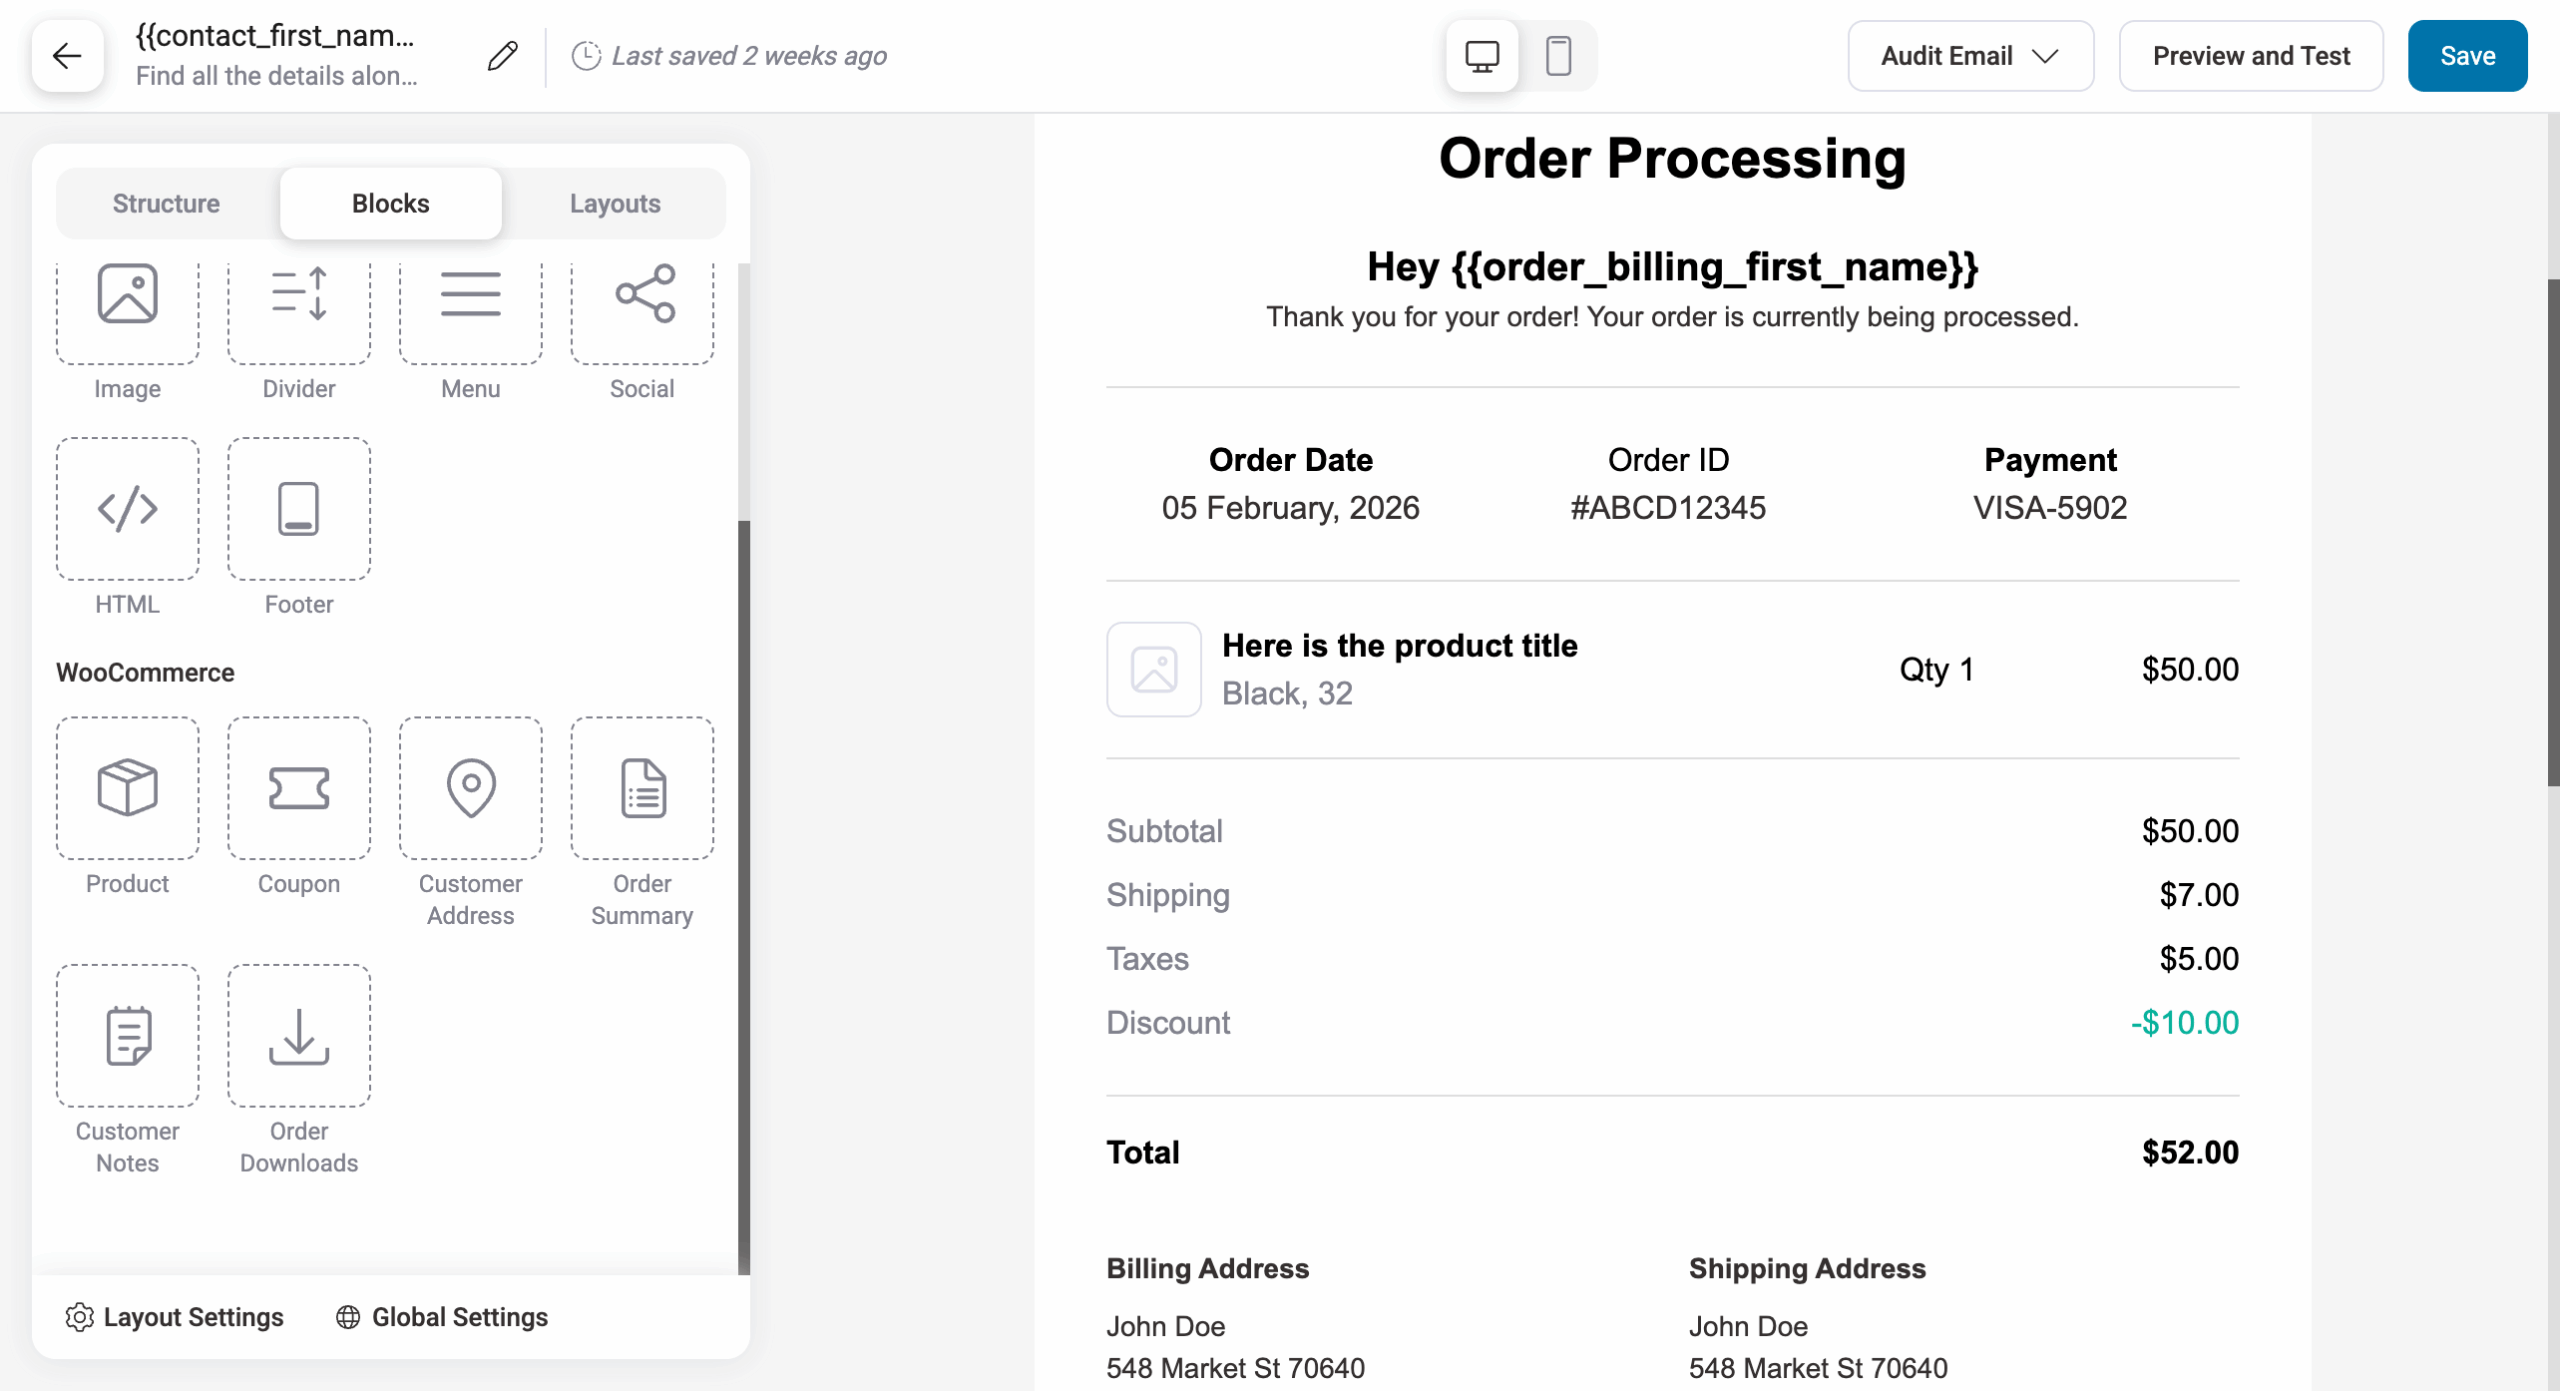2560x1391 pixels.
Task: Click Preview and Test
Action: 2251,56
